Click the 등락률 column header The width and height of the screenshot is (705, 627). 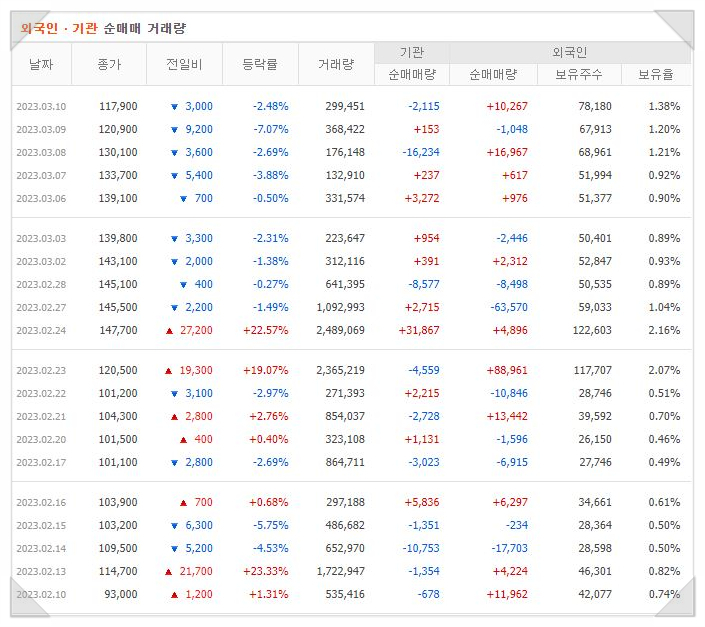tap(260, 64)
